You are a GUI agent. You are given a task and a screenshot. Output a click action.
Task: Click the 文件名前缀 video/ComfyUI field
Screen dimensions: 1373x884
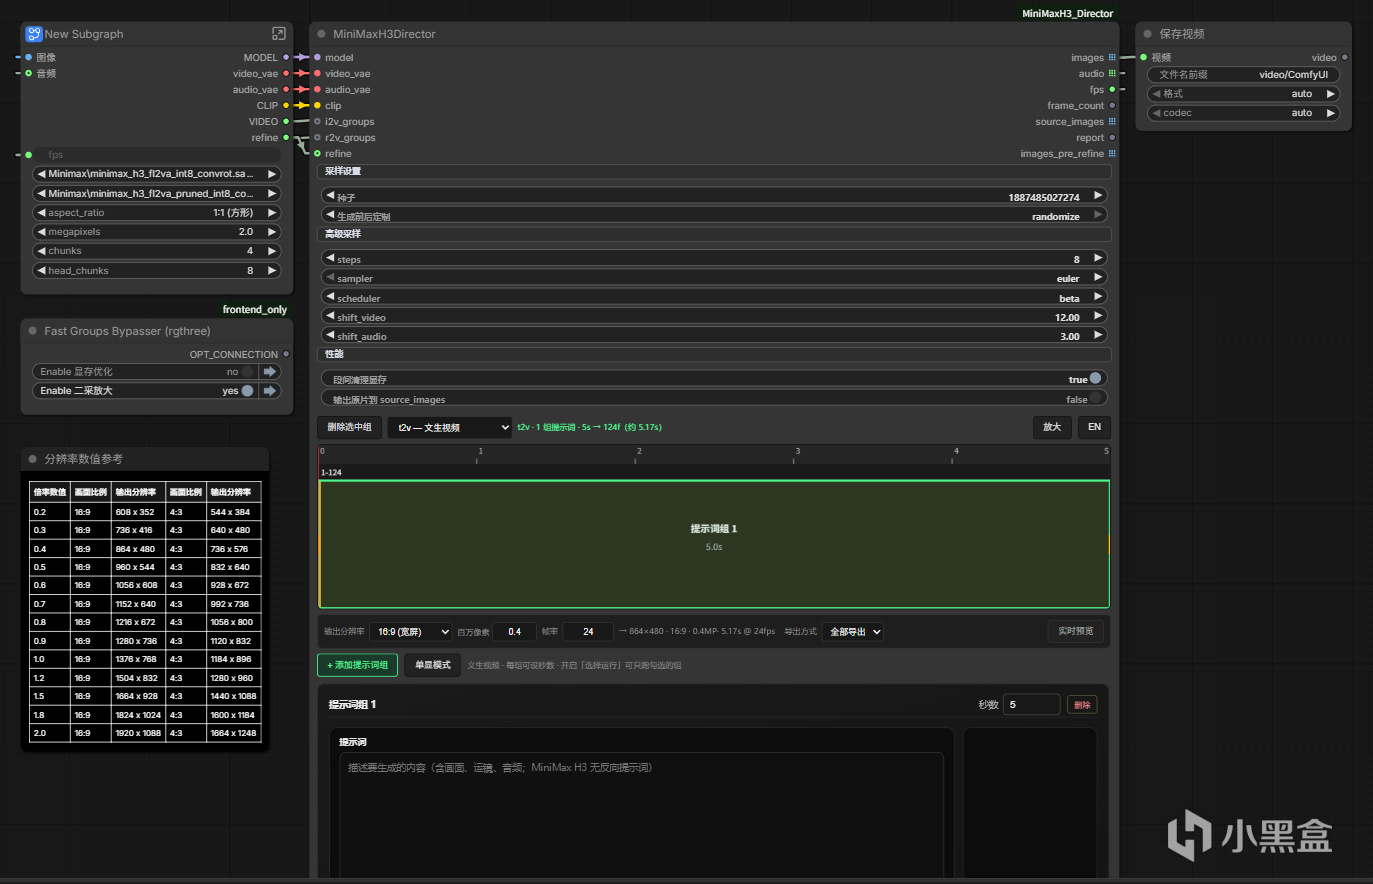[1243, 74]
